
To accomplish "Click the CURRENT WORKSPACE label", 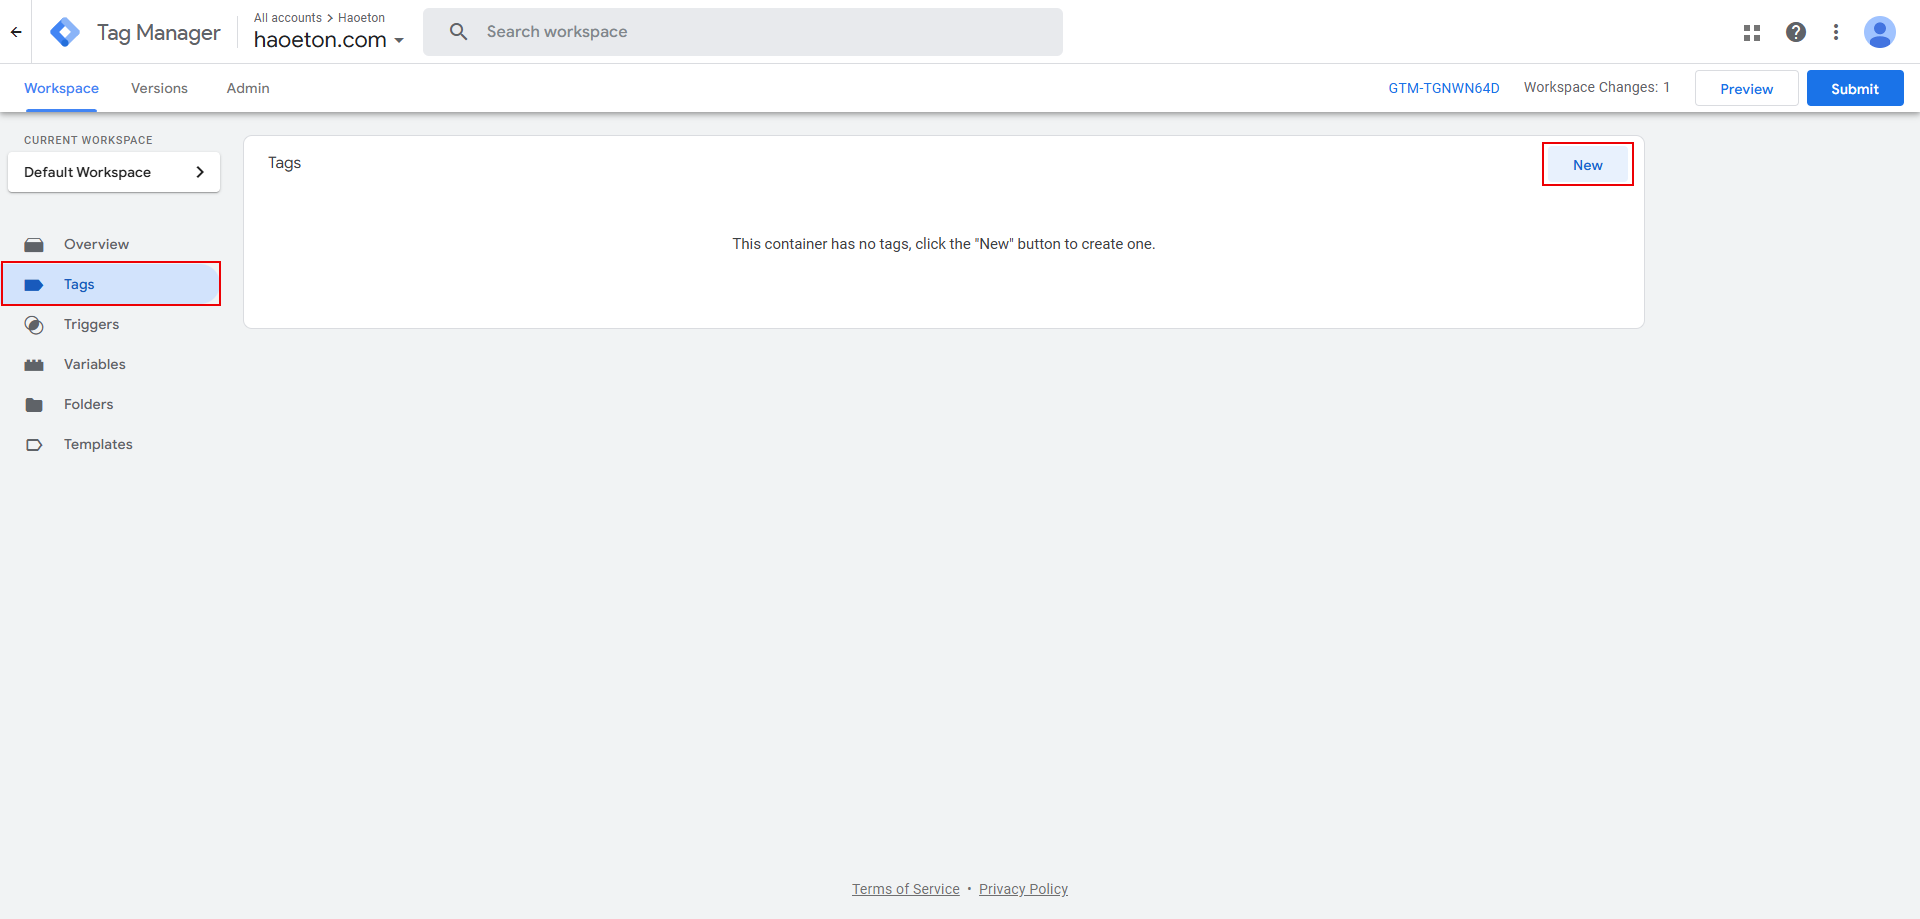I will click(88, 140).
